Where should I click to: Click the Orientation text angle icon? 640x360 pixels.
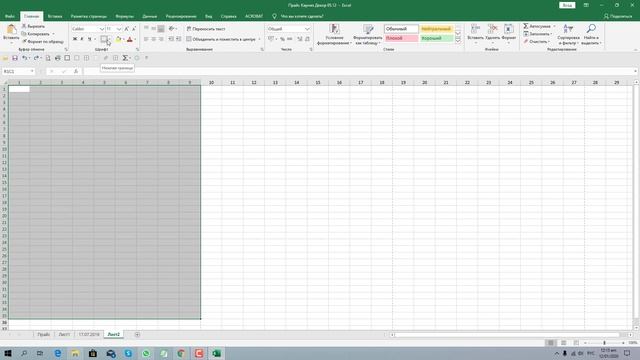click(x=172, y=29)
